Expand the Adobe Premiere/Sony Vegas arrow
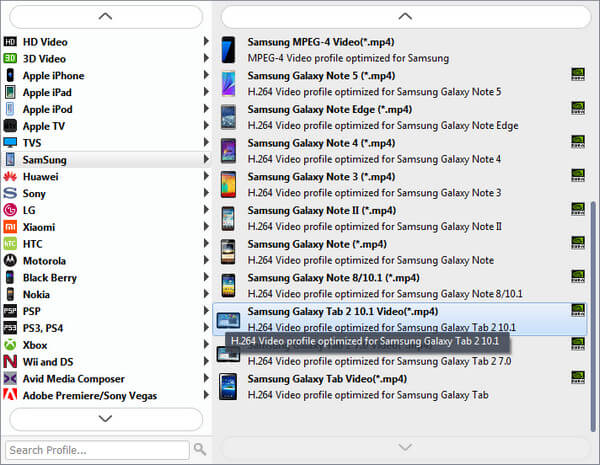 pos(206,394)
